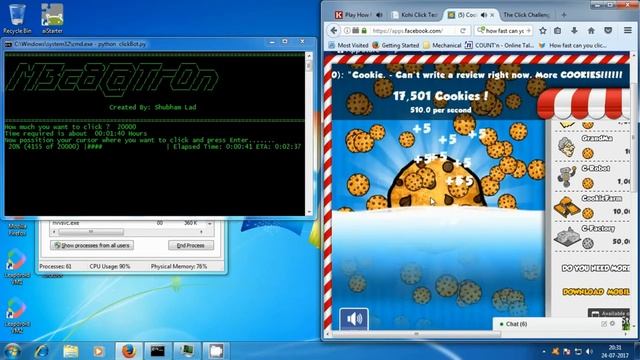Click the green padlock security icon
This screenshot has width=640, height=360.
[x=364, y=31]
